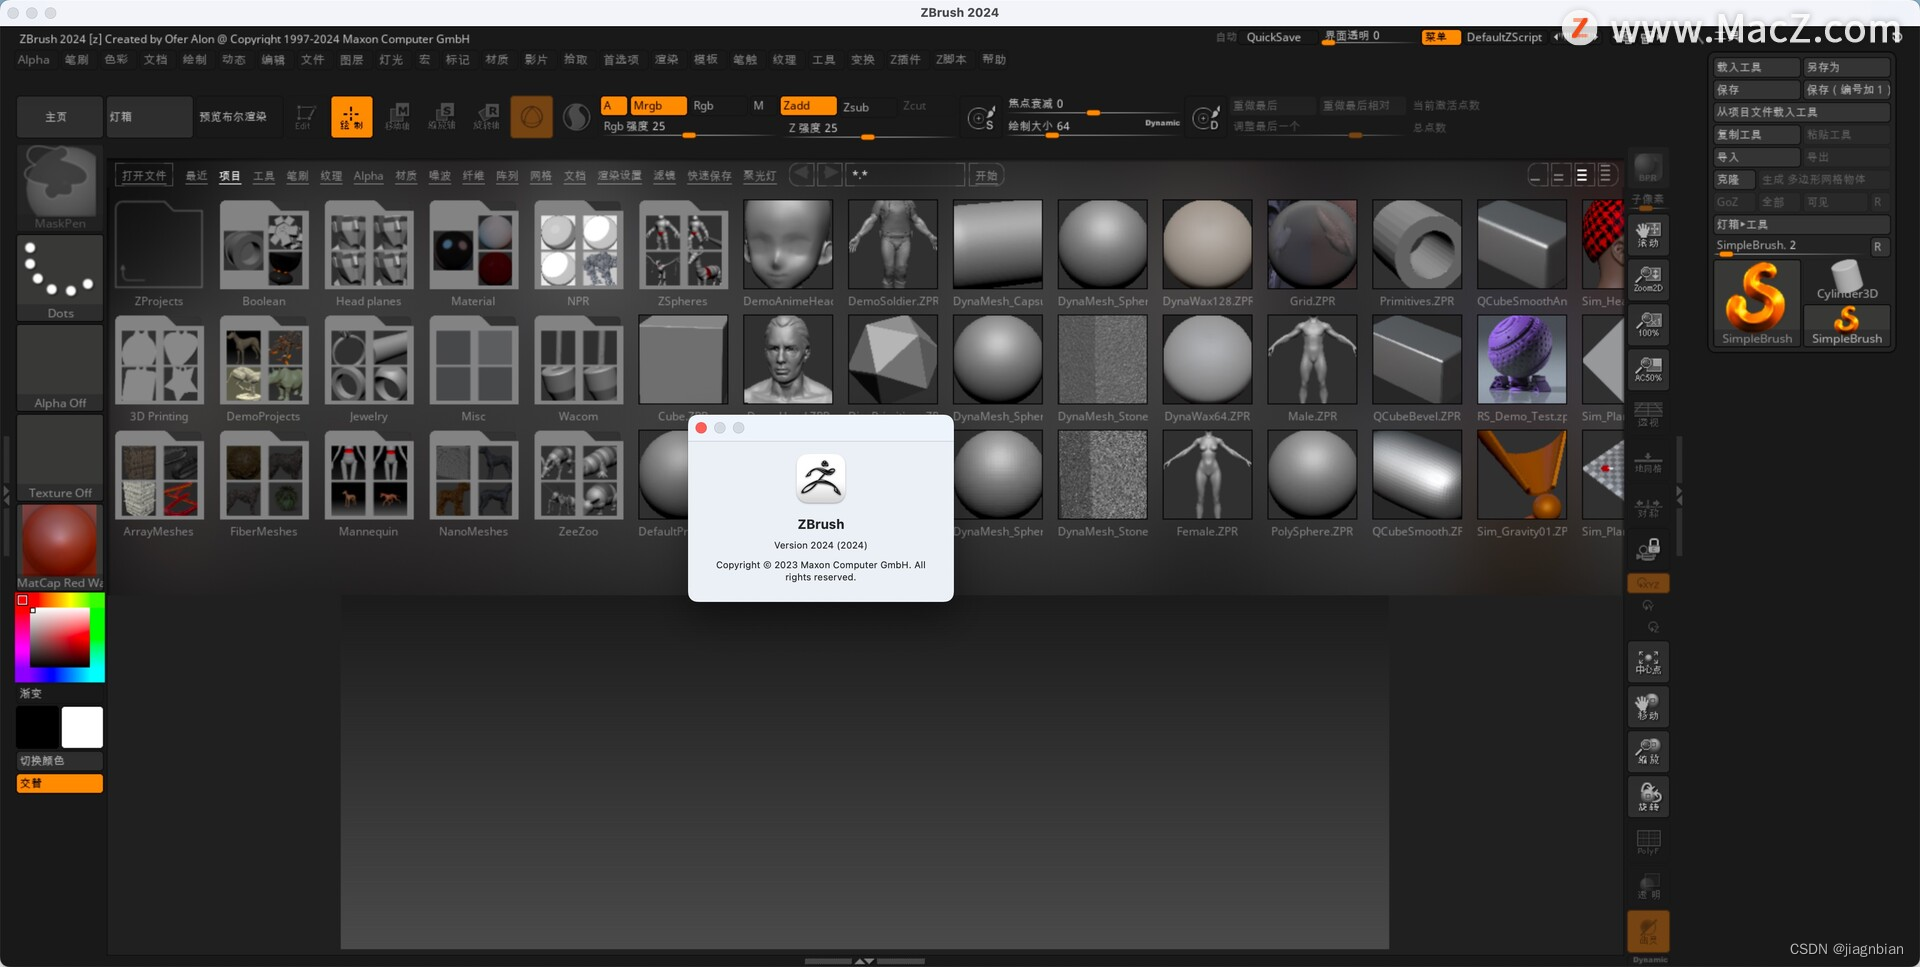Open the Z插件 plugin menu

click(905, 59)
